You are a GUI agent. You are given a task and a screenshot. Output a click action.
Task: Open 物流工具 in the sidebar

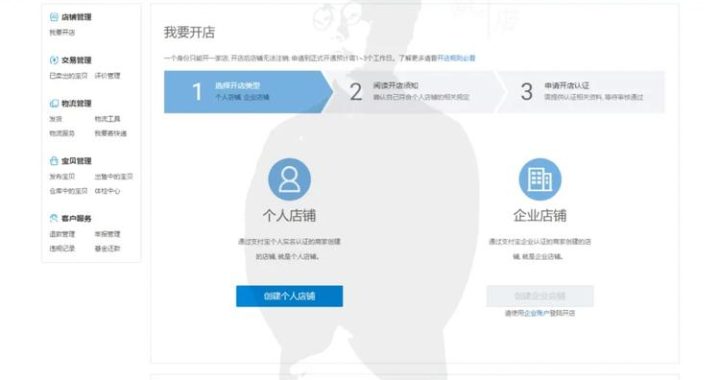pyautogui.click(x=107, y=119)
